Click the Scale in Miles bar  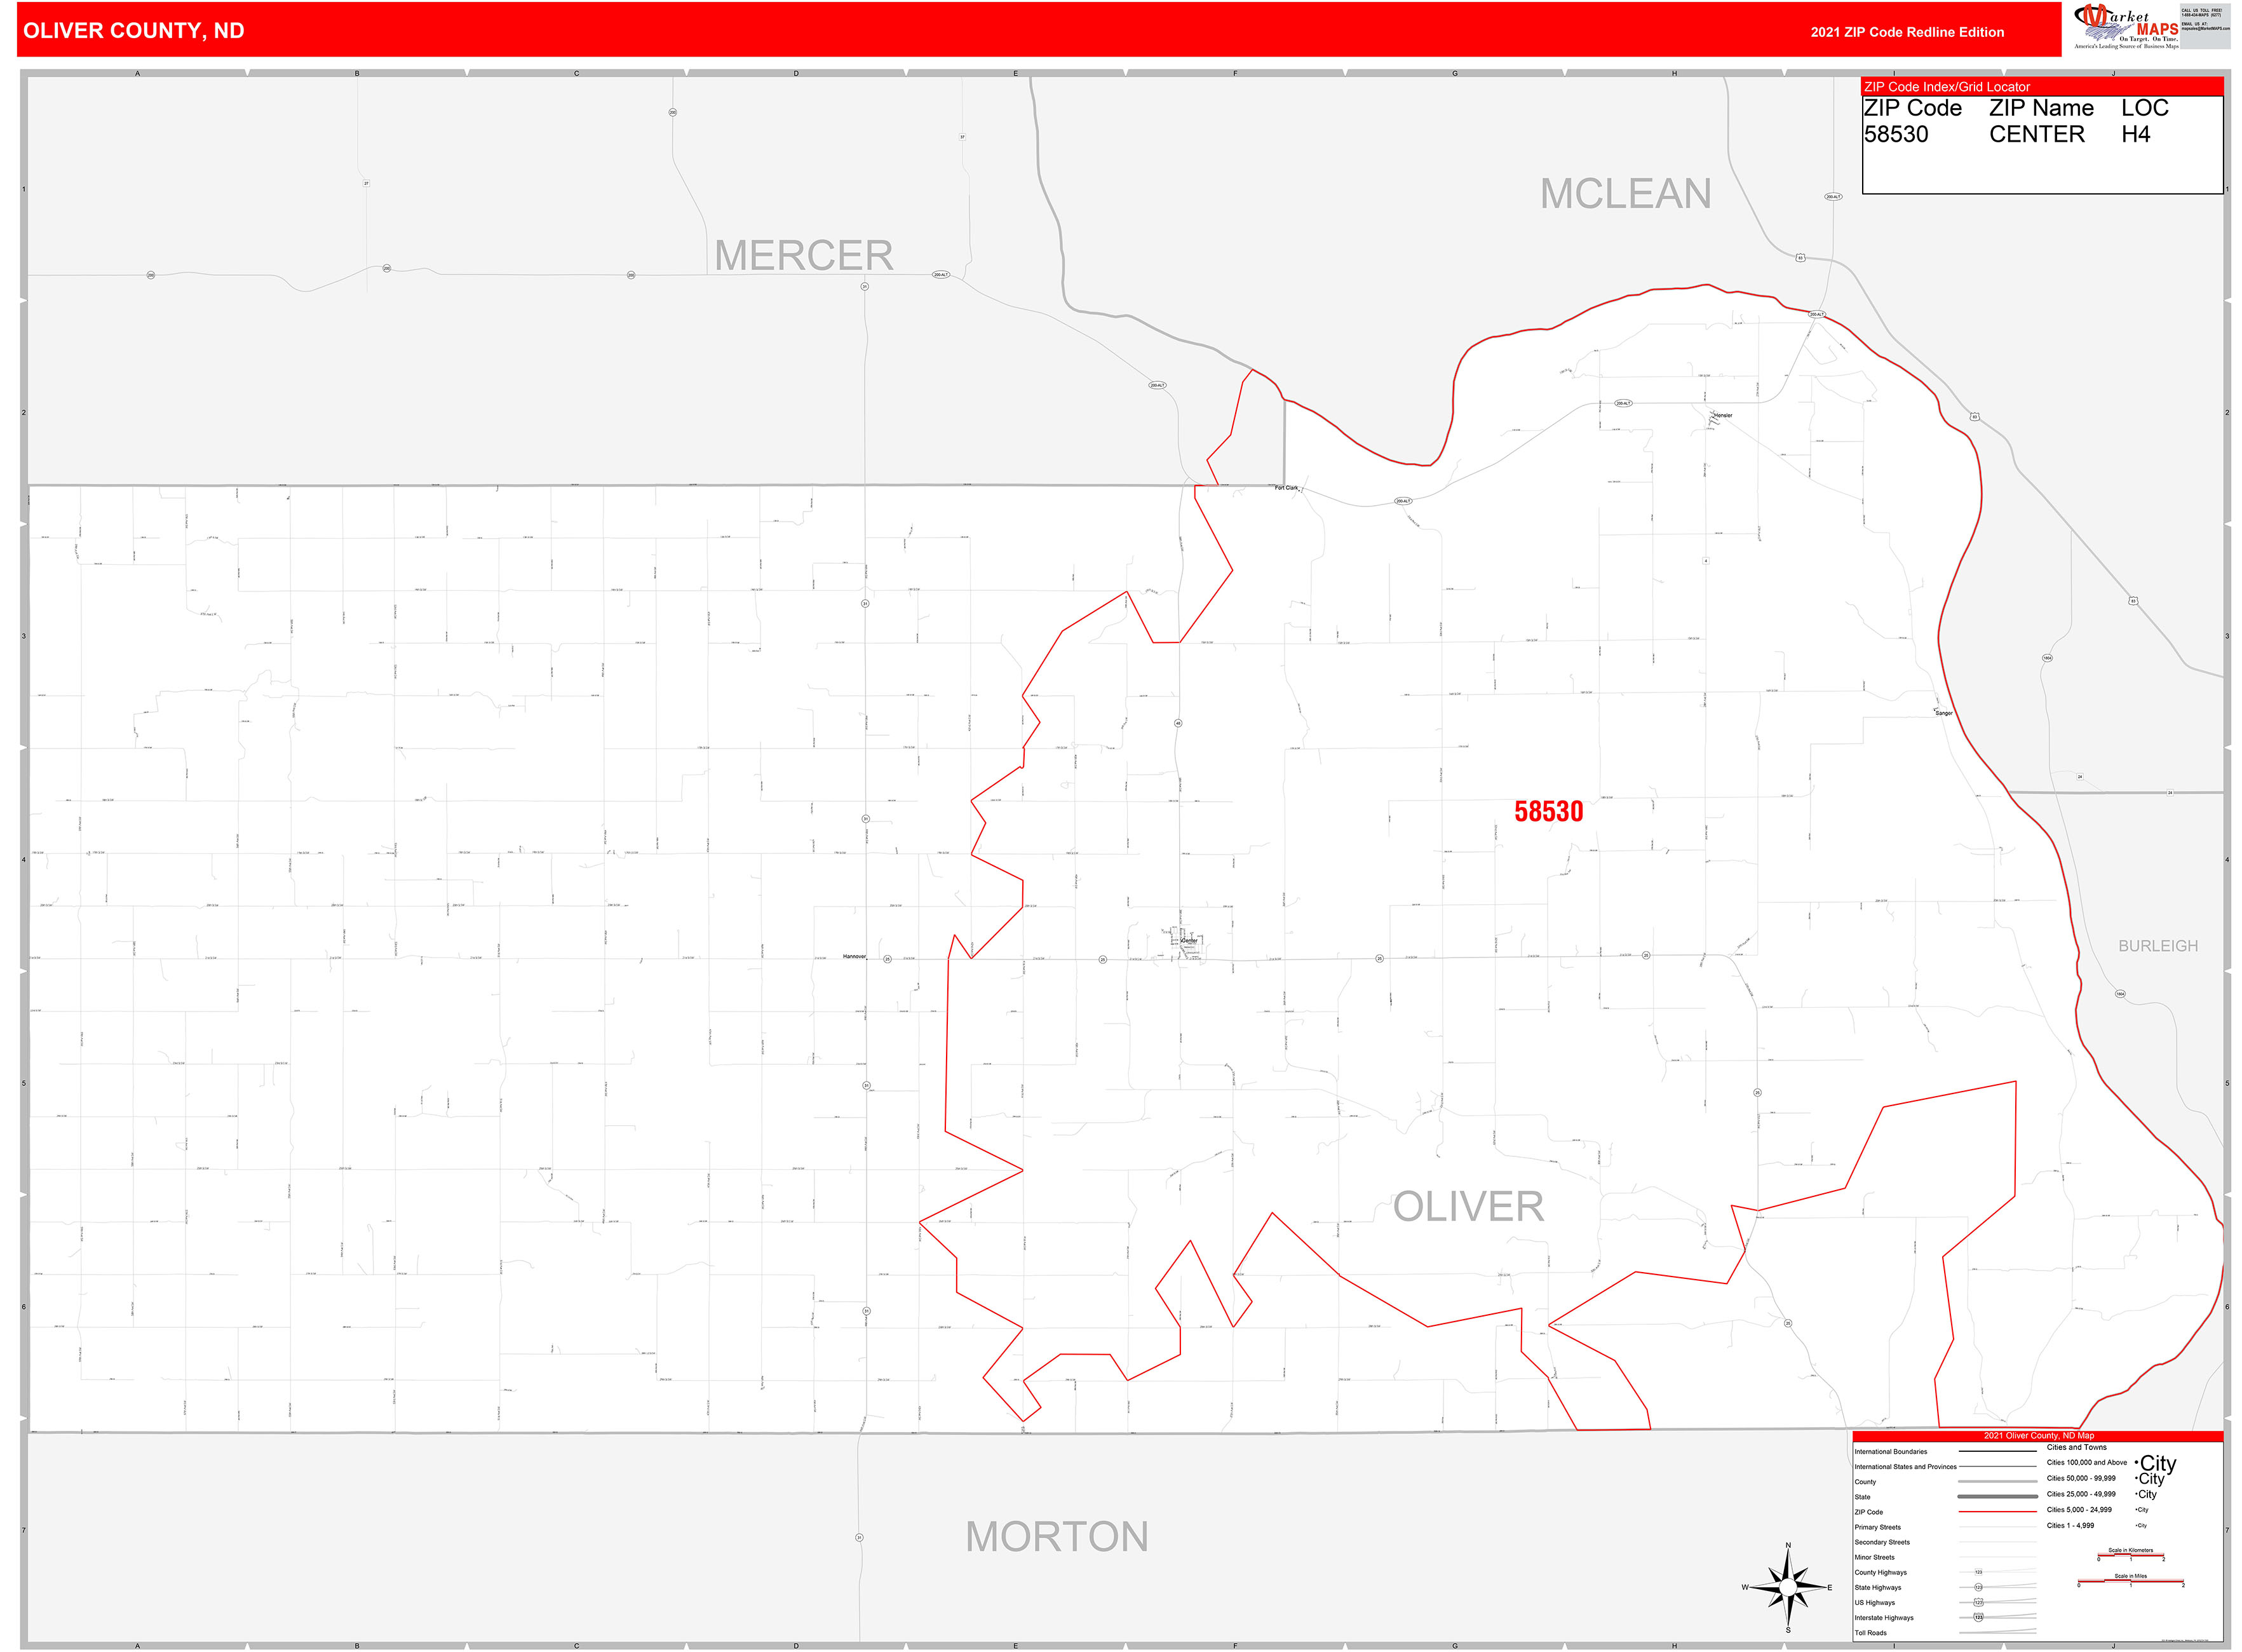point(2130,1582)
